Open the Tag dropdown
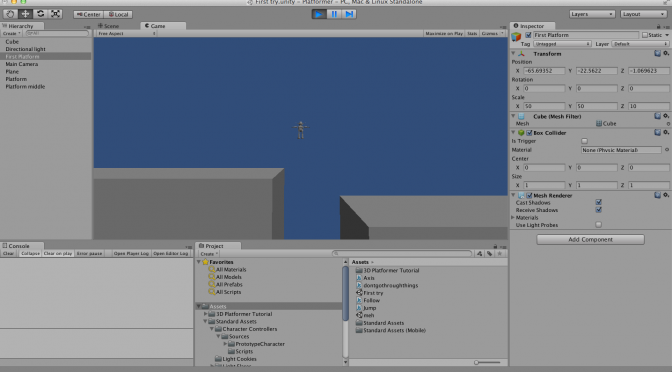This screenshot has width=672, height=372. click(562, 44)
